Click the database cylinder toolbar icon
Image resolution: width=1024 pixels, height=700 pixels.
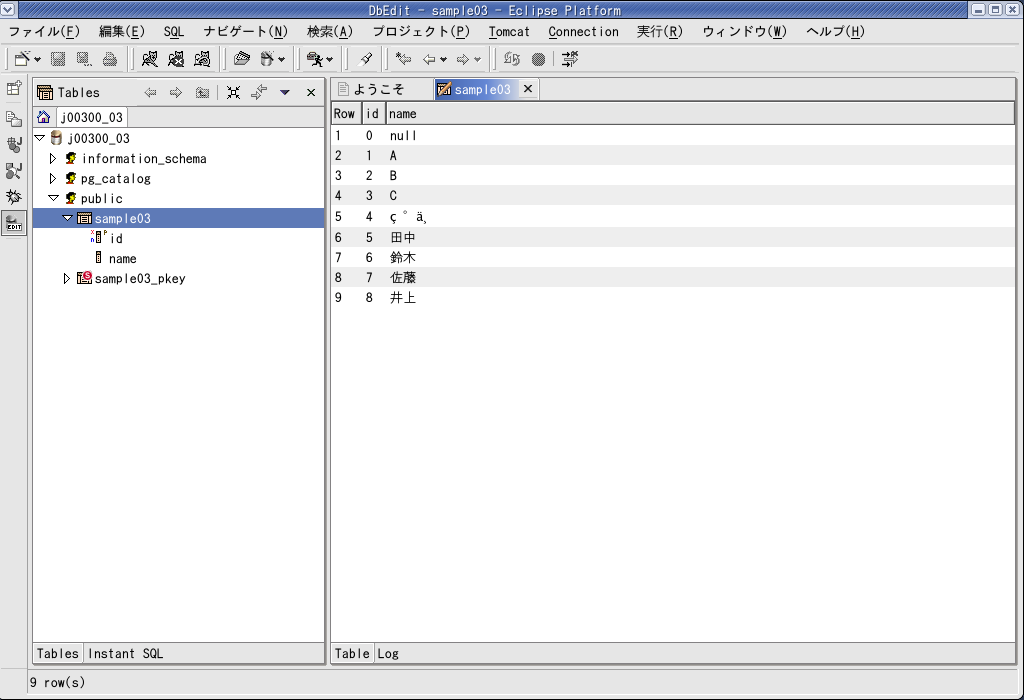point(266,59)
